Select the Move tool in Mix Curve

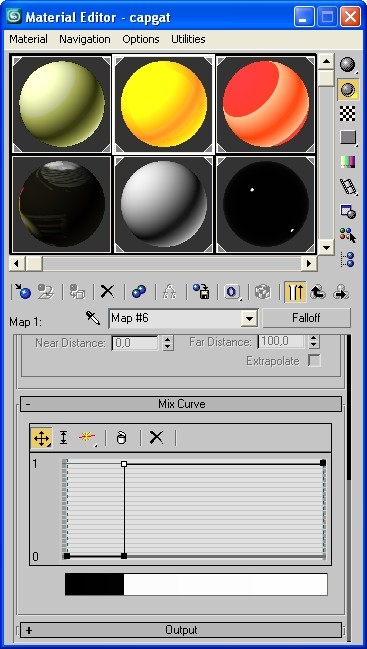pyautogui.click(x=41, y=438)
